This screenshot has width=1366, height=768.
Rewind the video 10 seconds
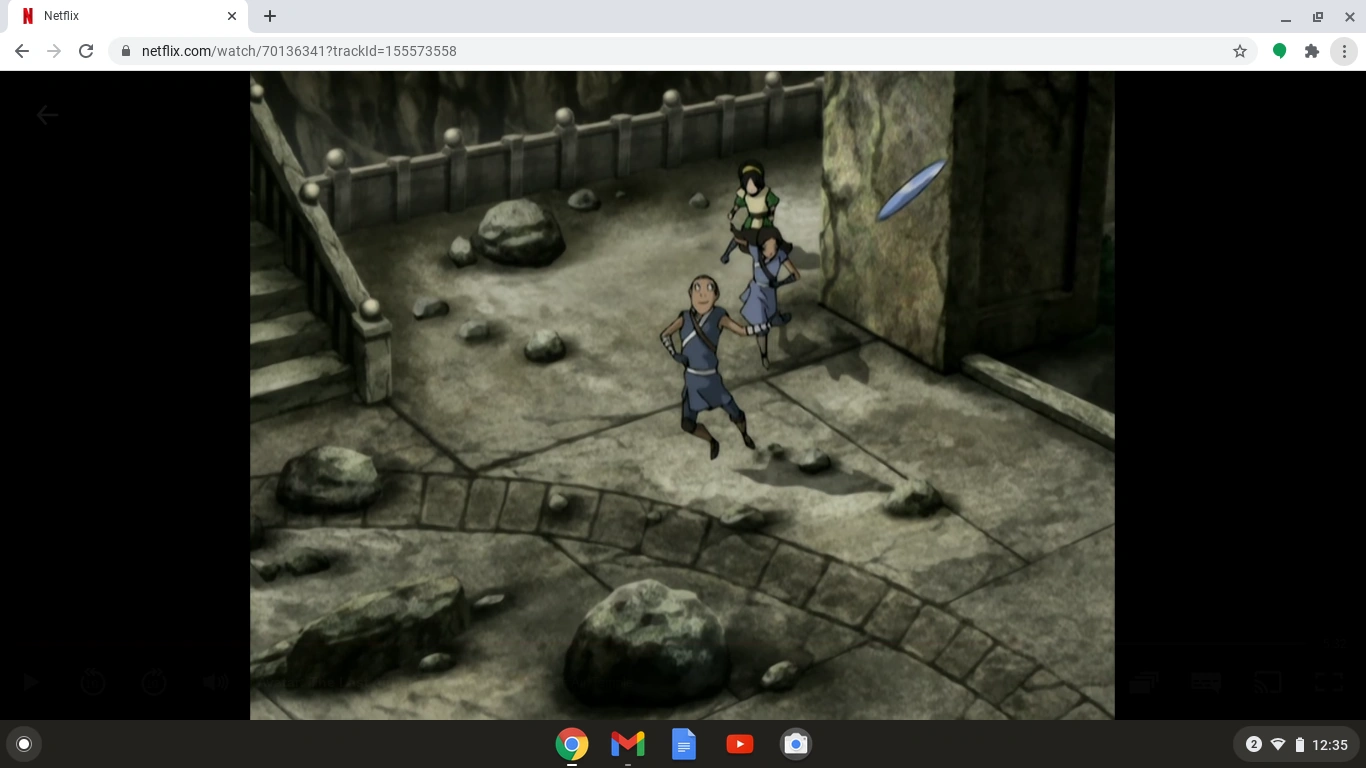(93, 681)
